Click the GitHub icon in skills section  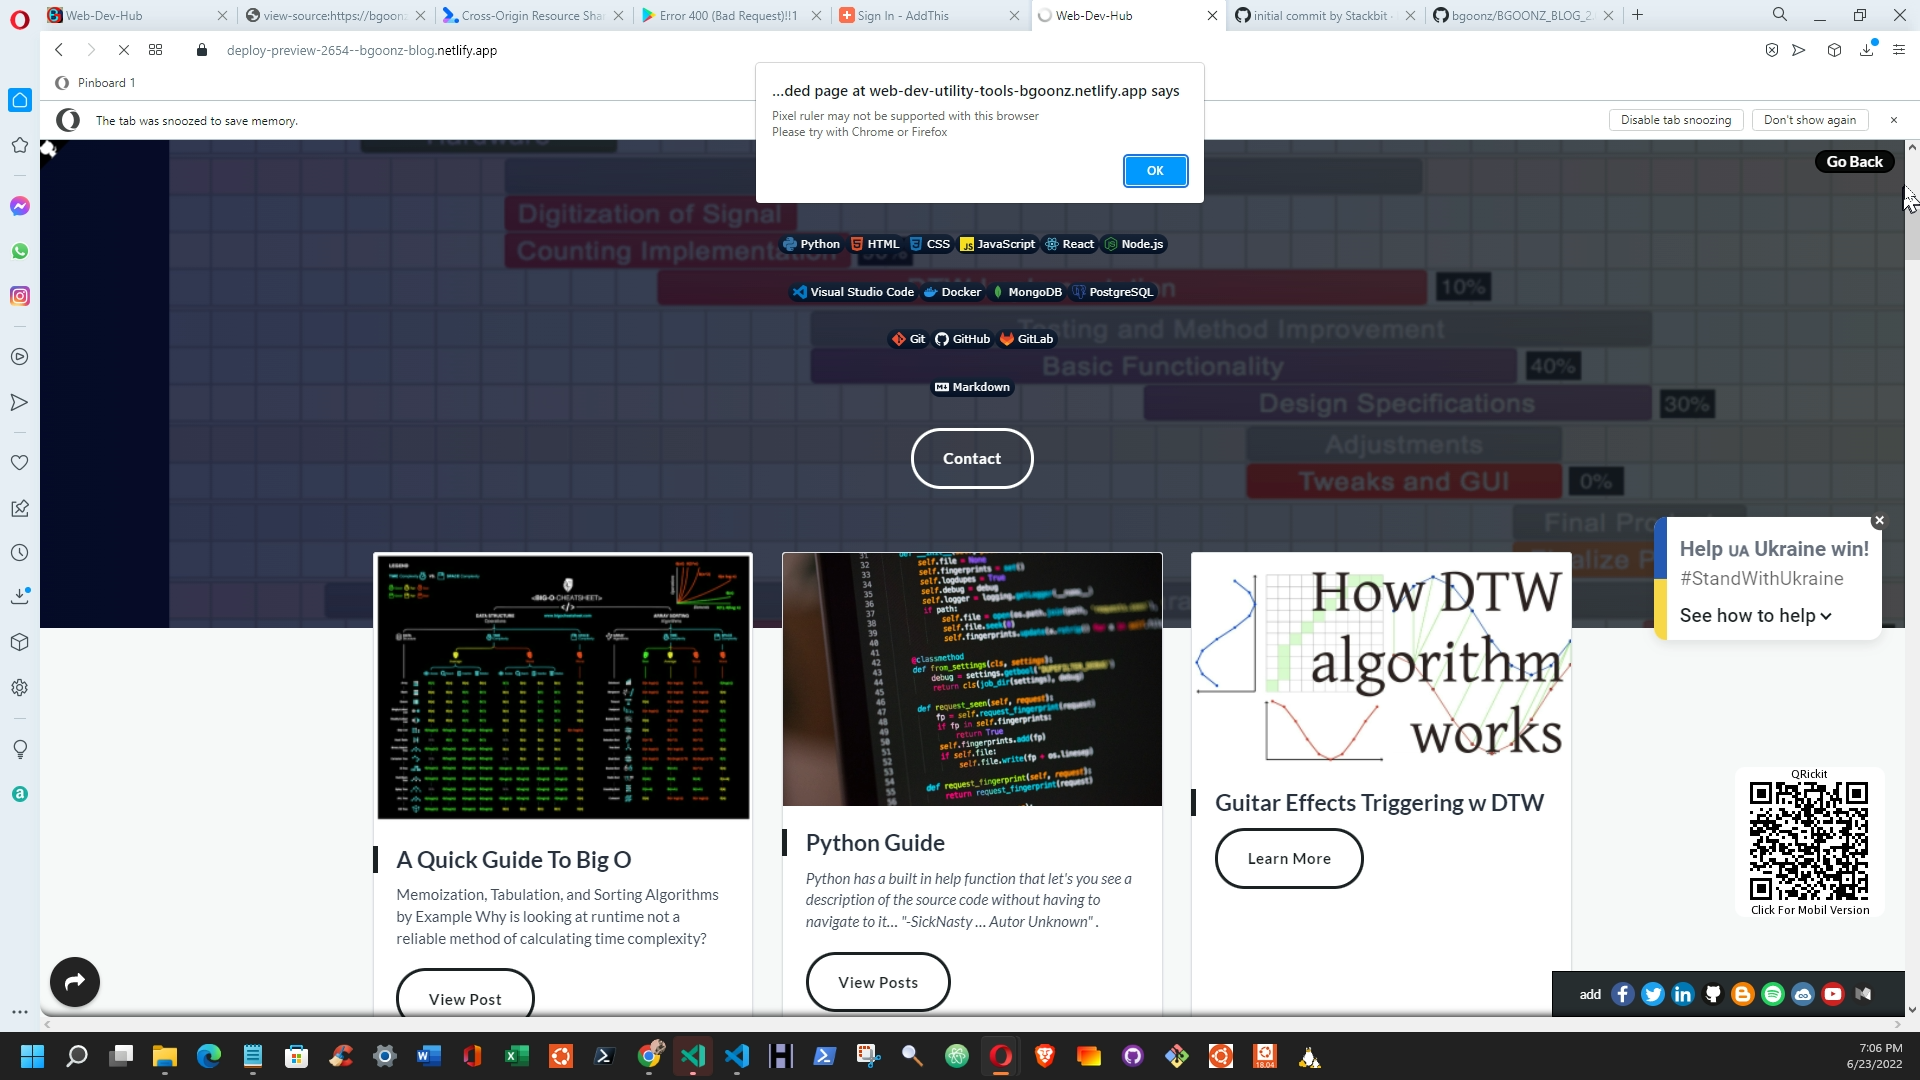coord(942,339)
